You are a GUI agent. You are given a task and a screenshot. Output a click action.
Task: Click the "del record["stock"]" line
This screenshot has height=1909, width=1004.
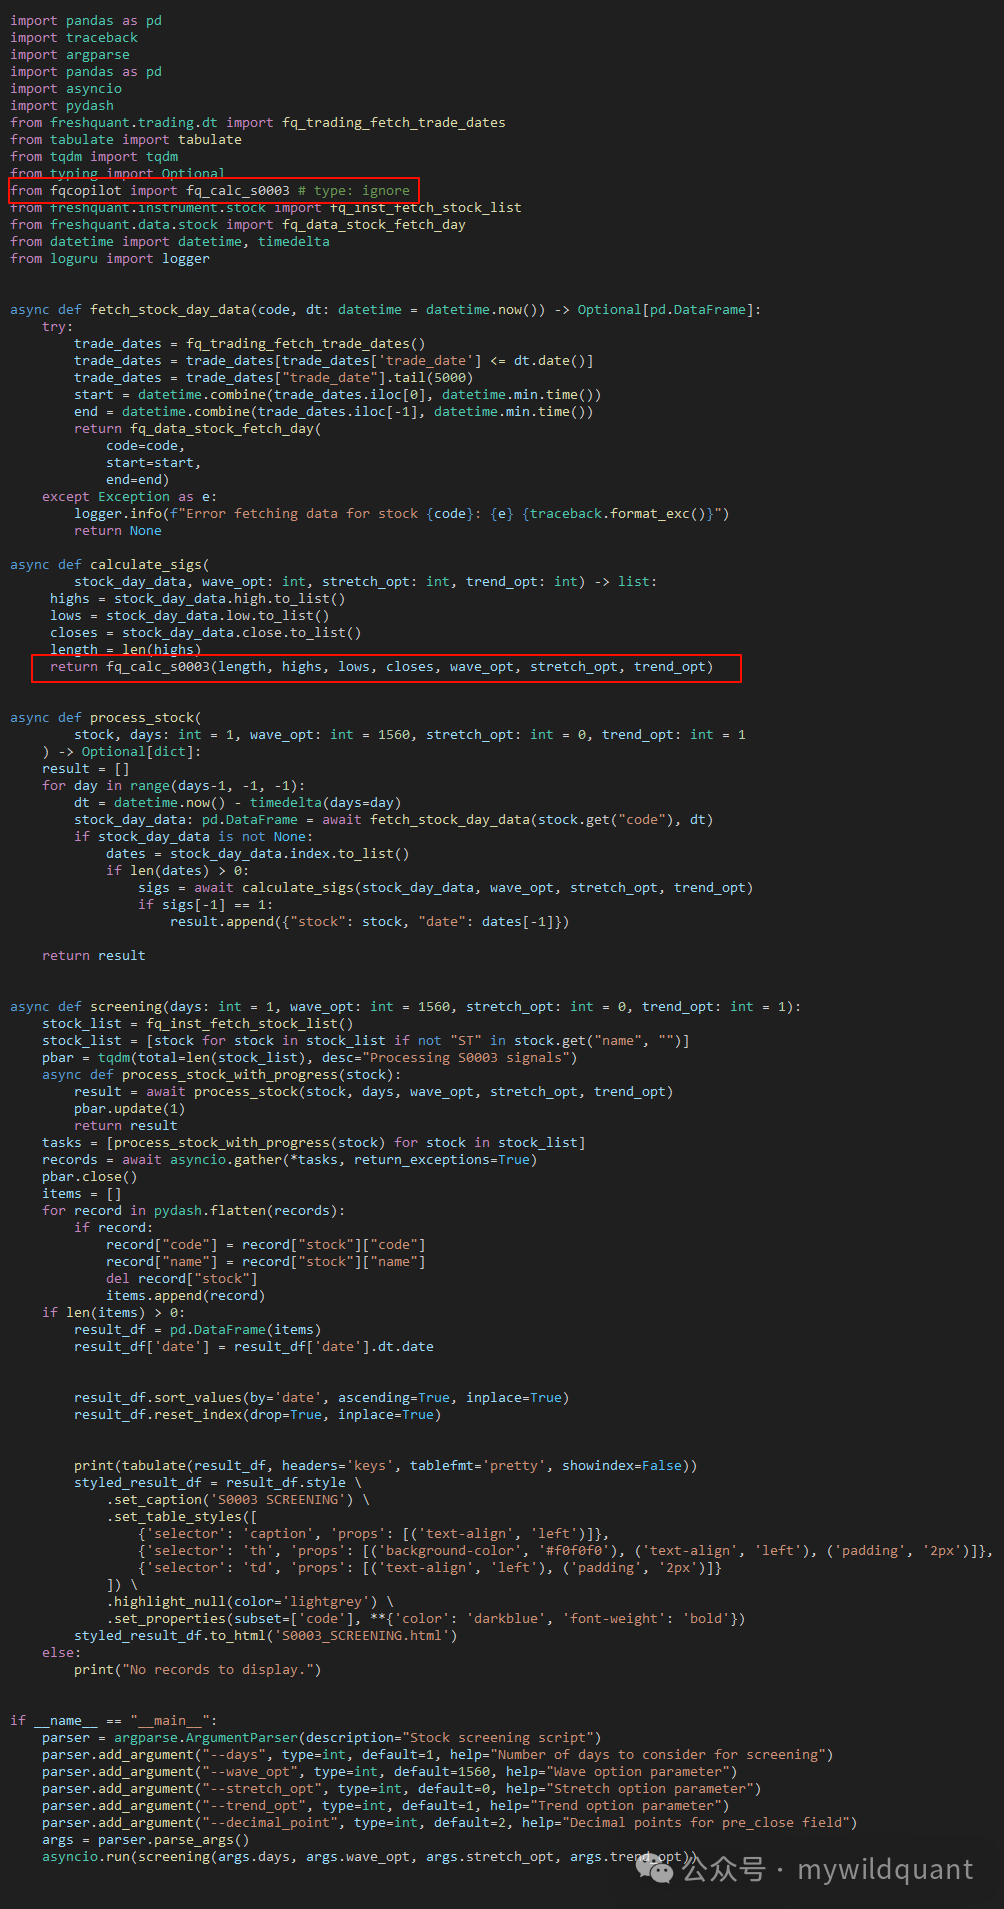coord(182,1279)
